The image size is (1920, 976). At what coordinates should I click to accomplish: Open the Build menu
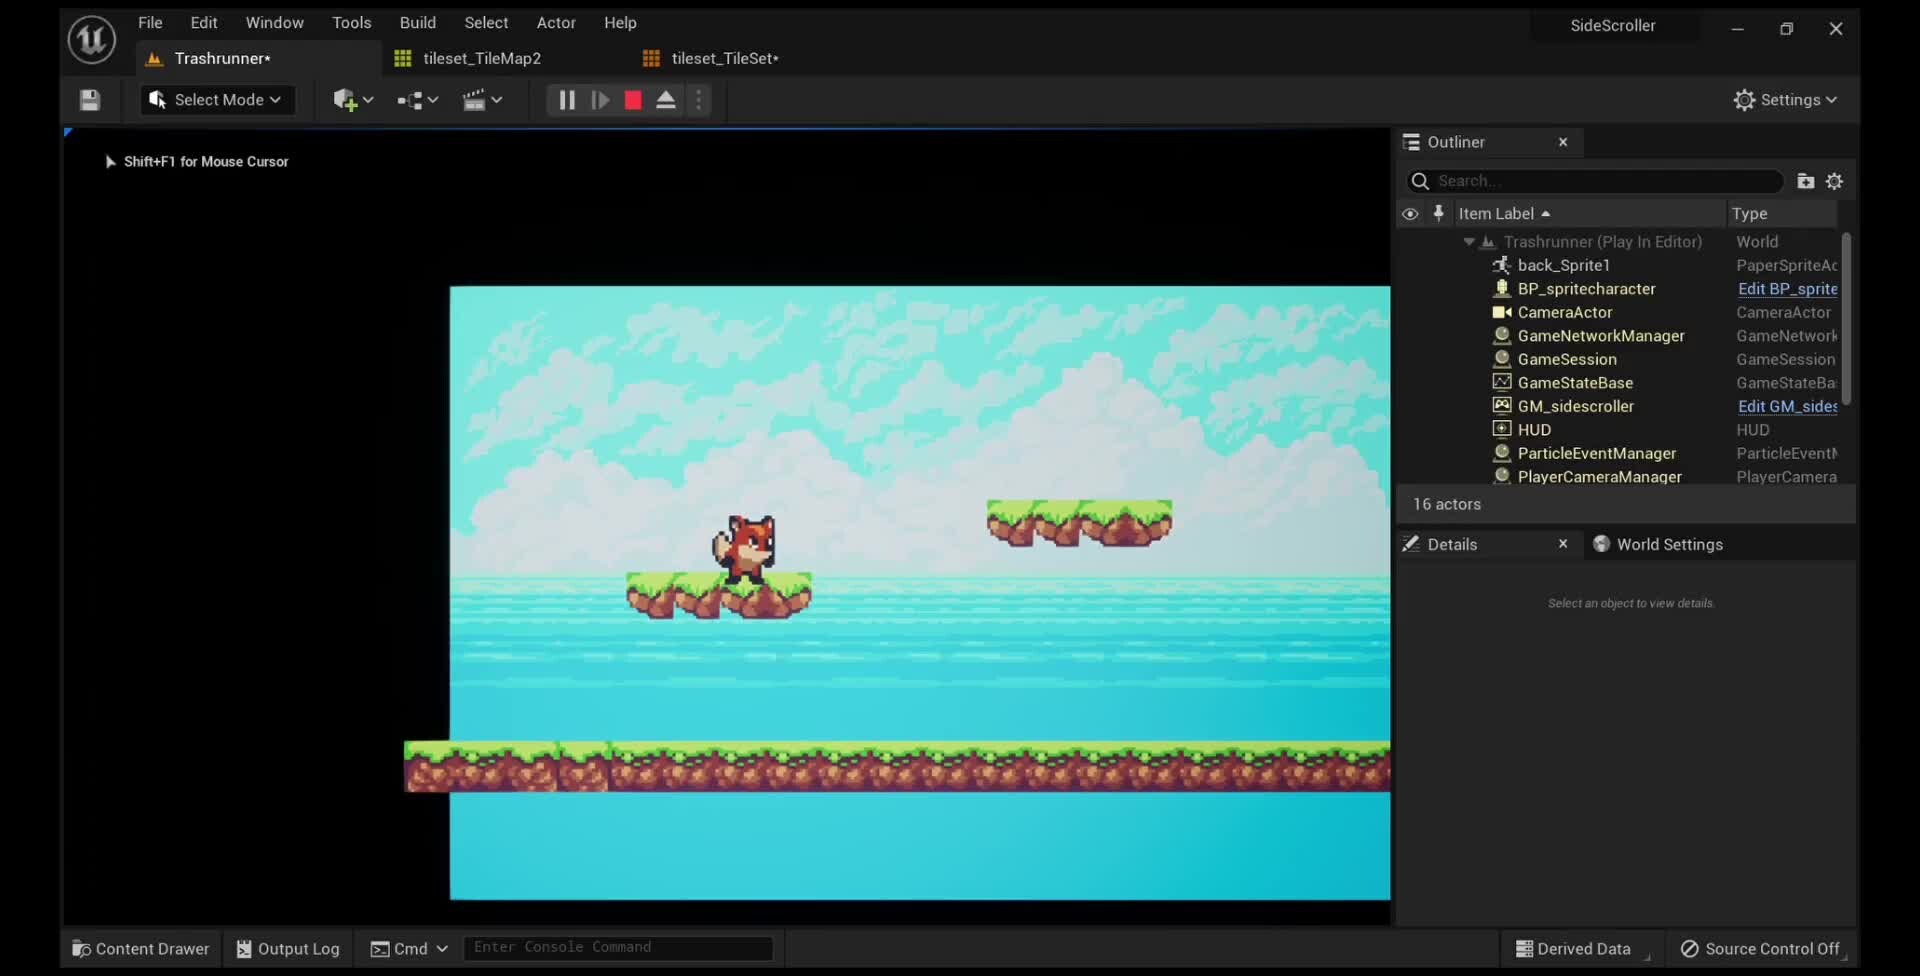417,23
